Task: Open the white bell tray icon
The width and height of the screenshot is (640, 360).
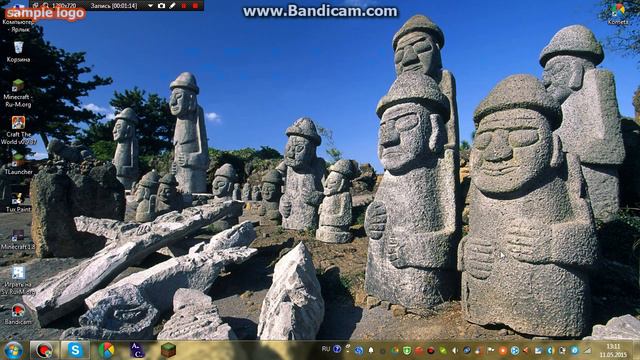Action: (x=371, y=350)
